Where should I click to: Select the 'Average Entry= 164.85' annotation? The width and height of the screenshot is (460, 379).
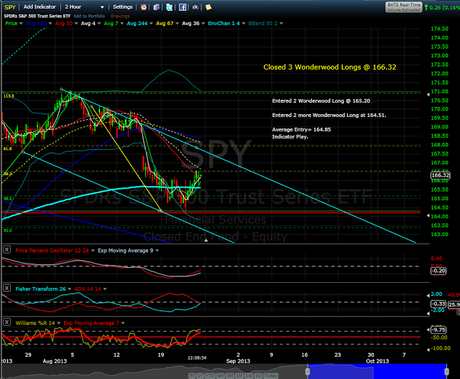click(301, 130)
